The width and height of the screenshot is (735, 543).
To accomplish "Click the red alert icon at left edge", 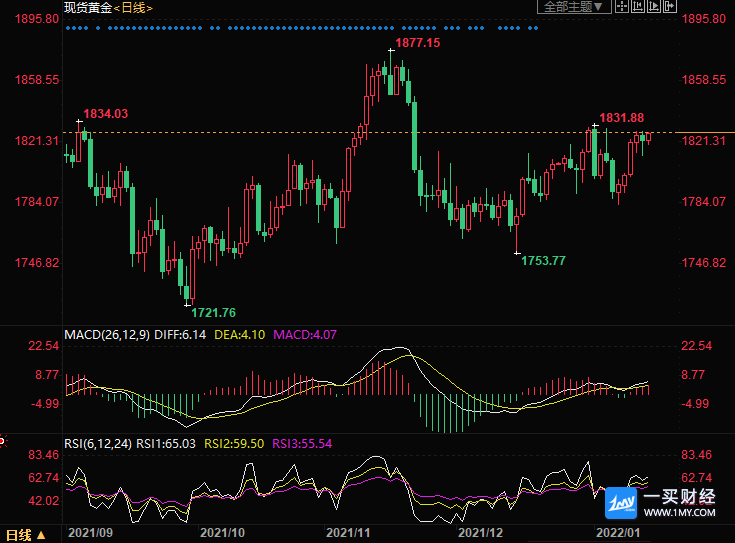I will click(x=2, y=441).
